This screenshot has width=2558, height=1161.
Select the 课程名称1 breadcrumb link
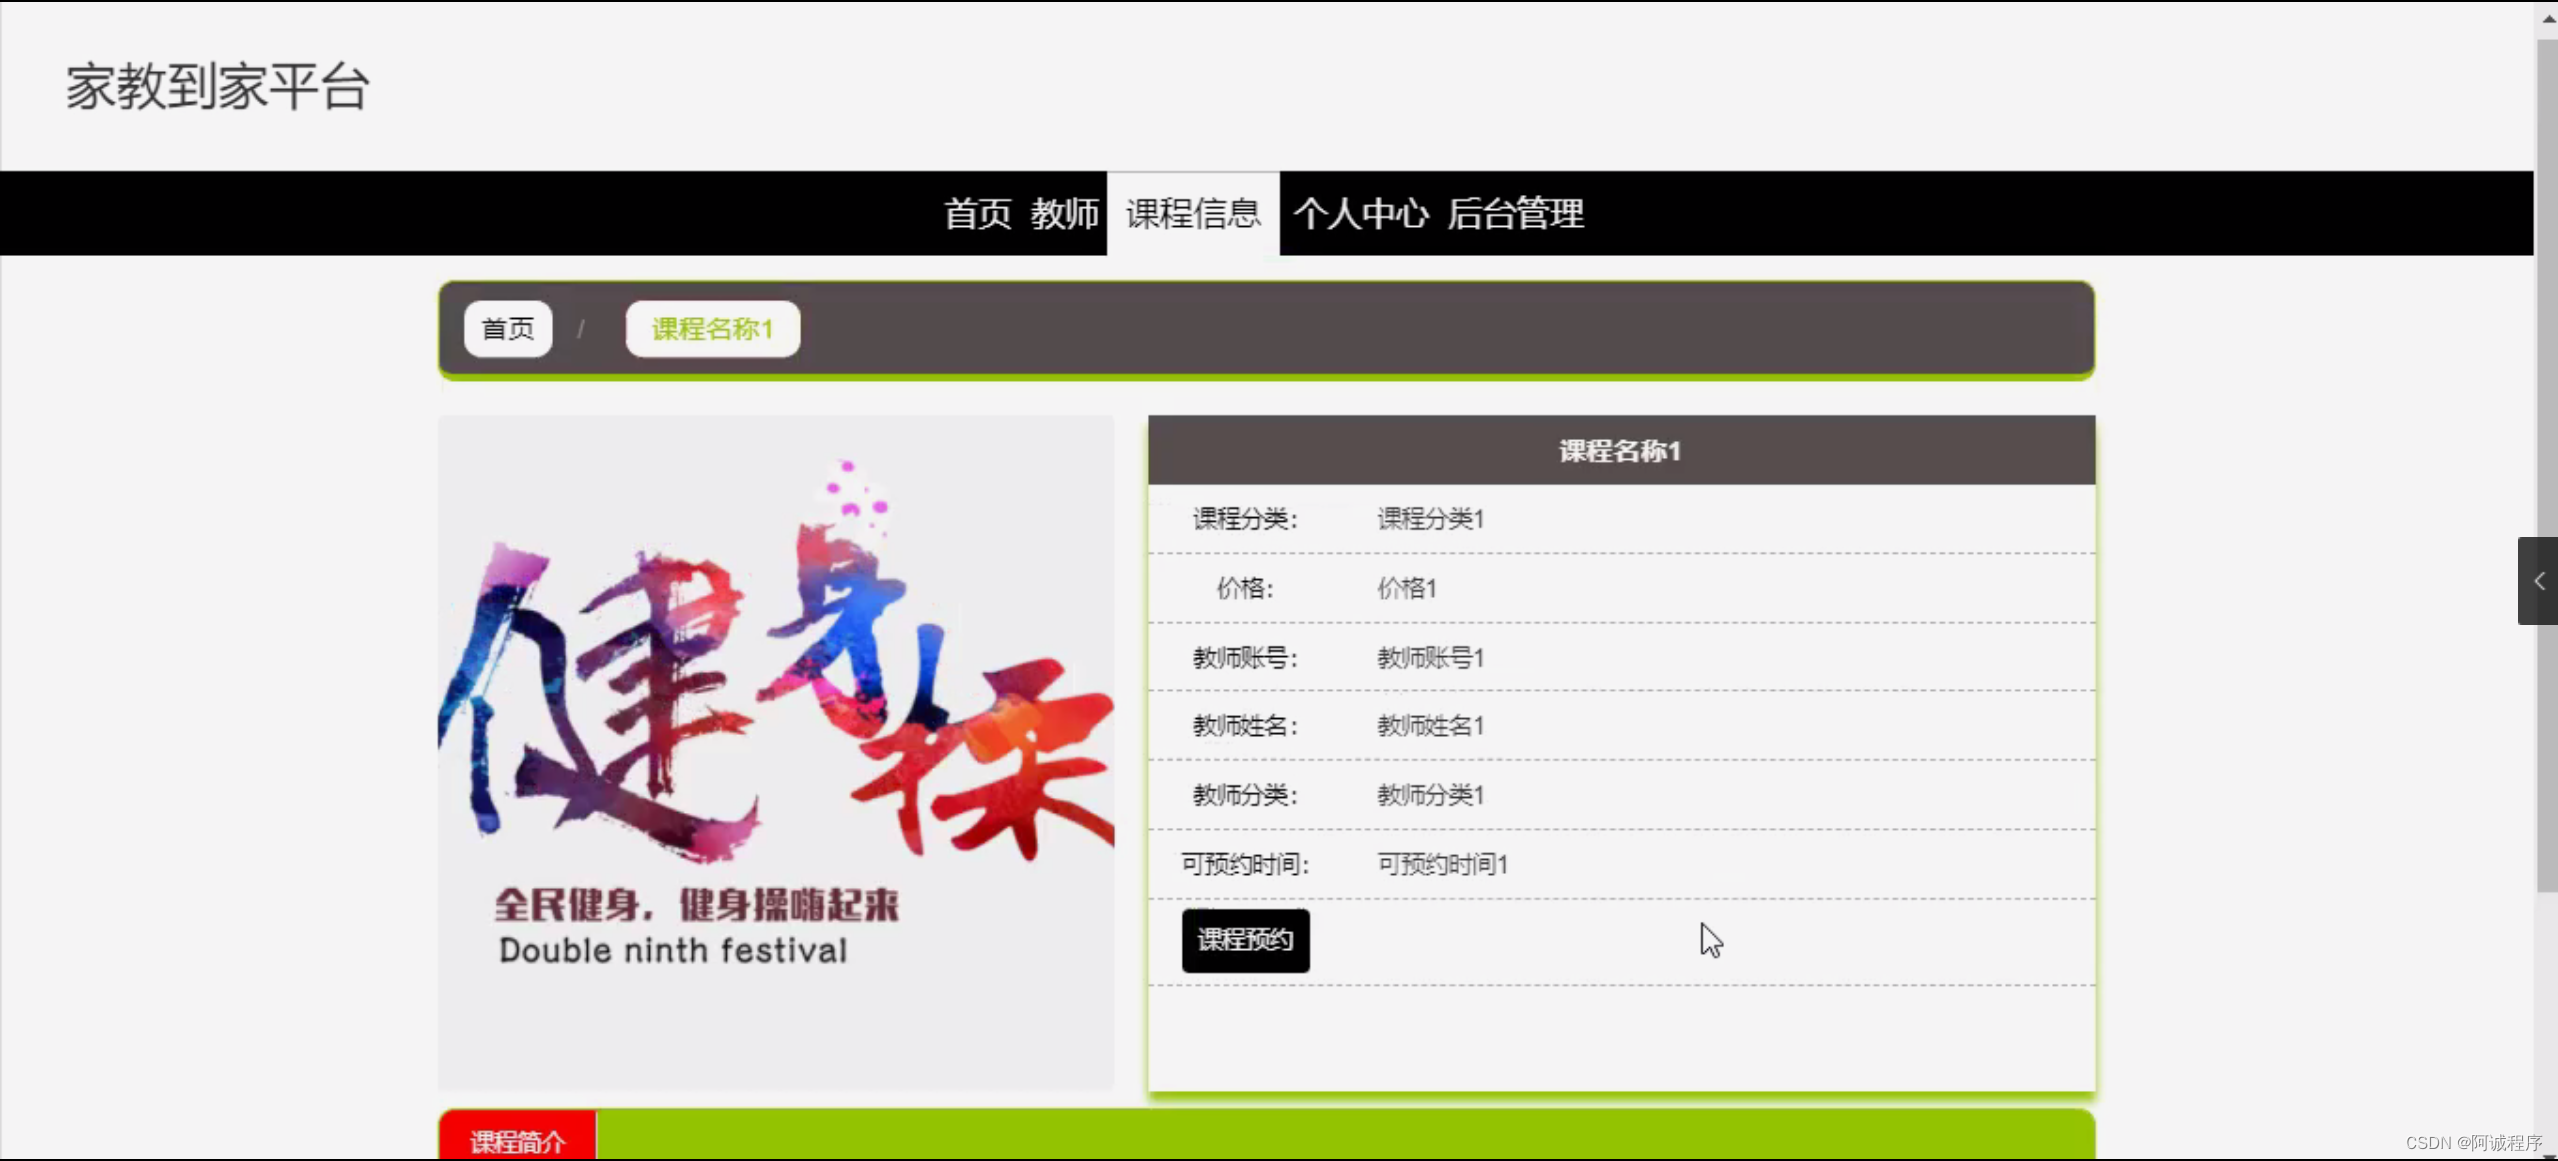tap(711, 328)
